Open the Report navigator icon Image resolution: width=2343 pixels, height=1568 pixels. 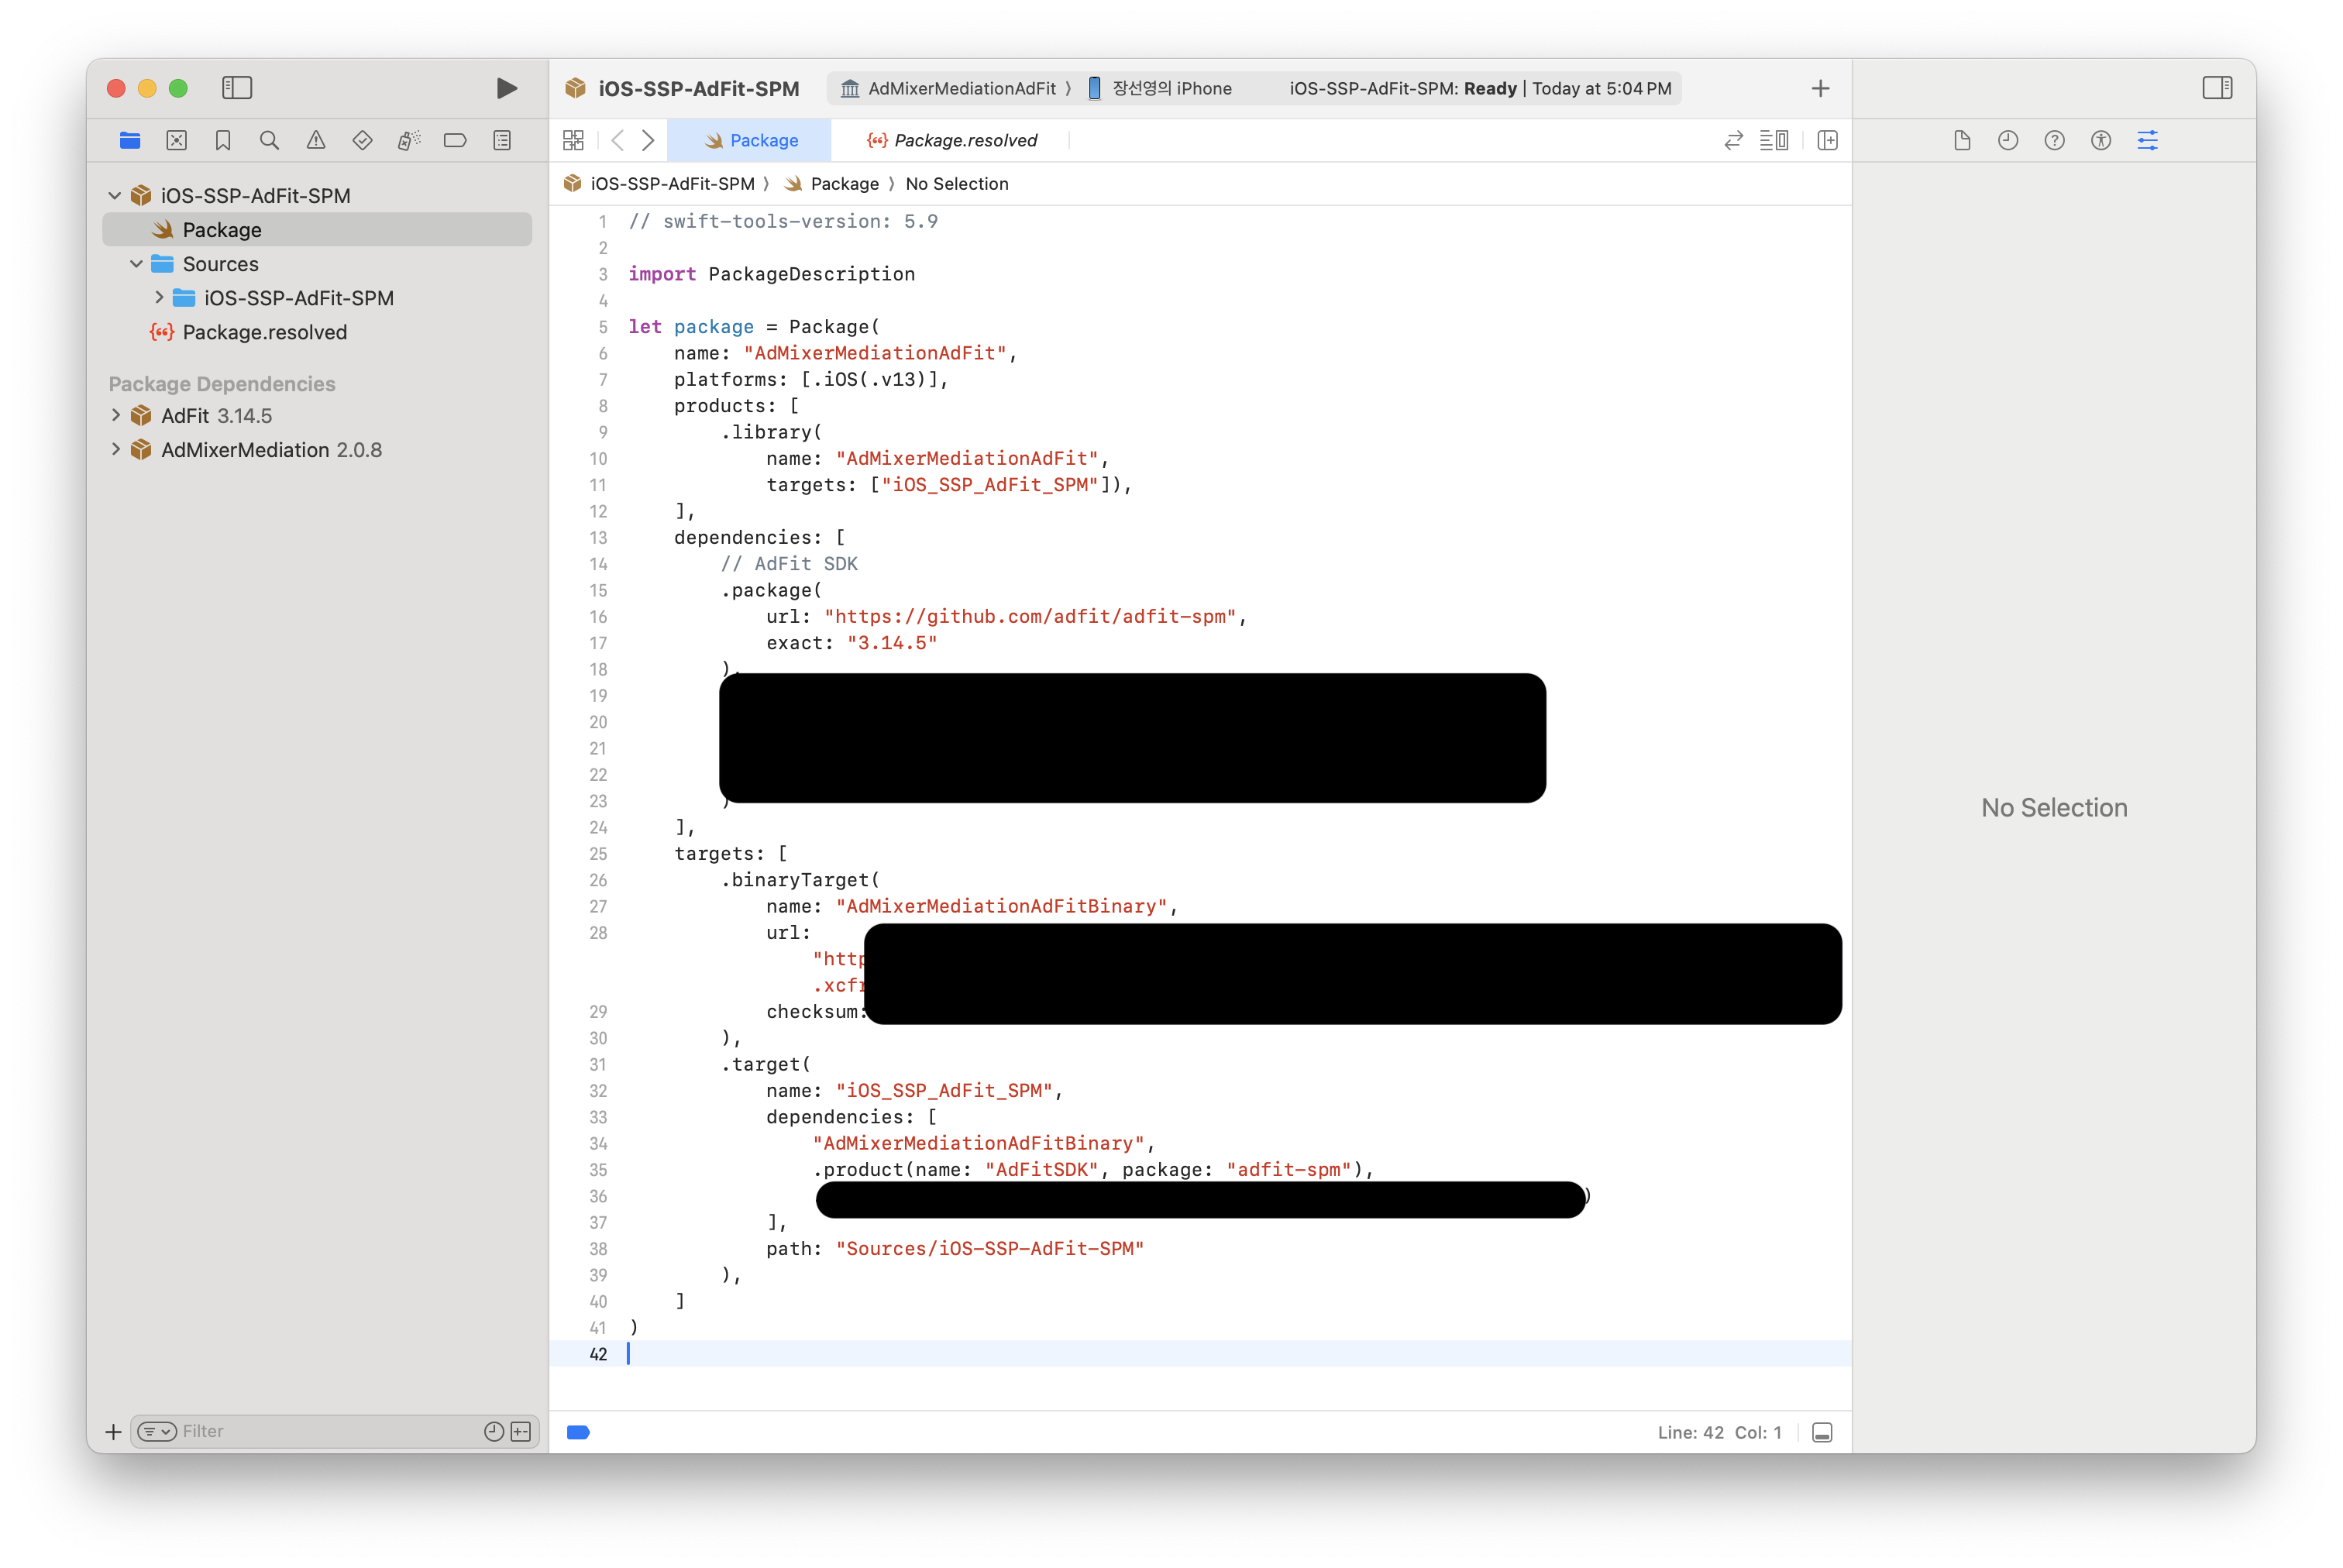502,140
